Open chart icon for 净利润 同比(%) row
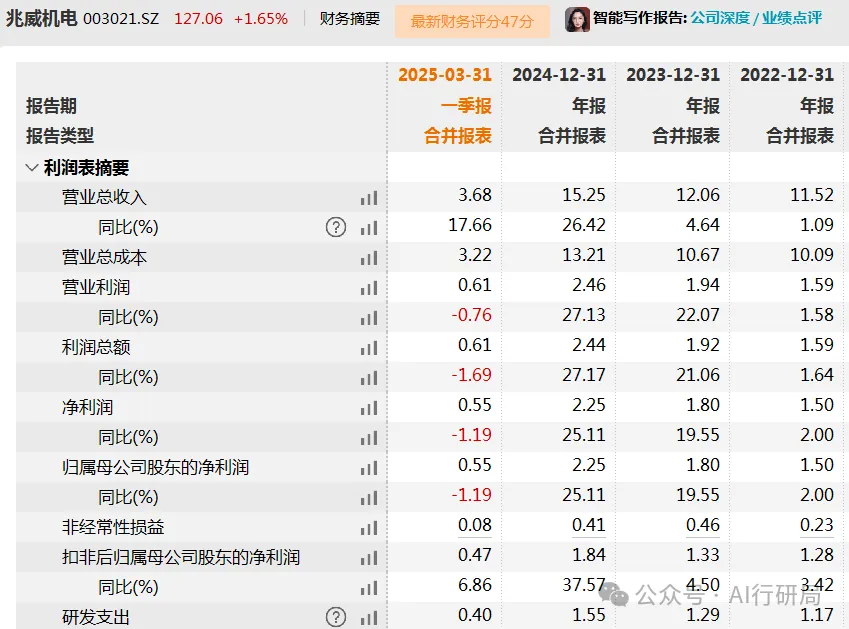Viewport: 849px width, 629px height. [369, 438]
